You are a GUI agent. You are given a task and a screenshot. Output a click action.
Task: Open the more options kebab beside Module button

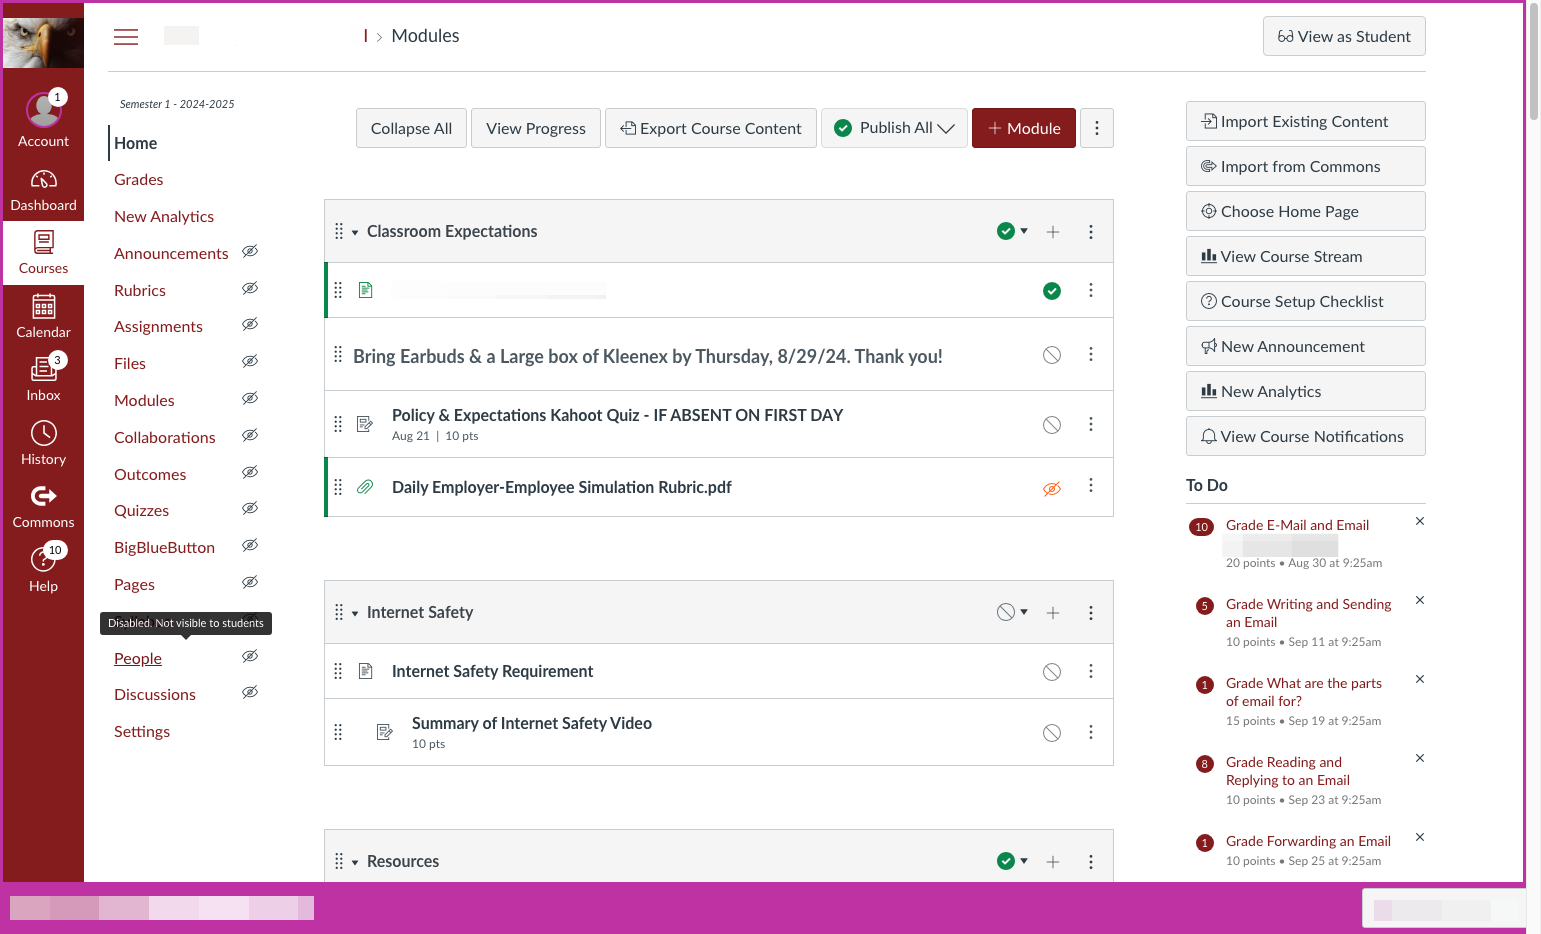click(x=1097, y=128)
